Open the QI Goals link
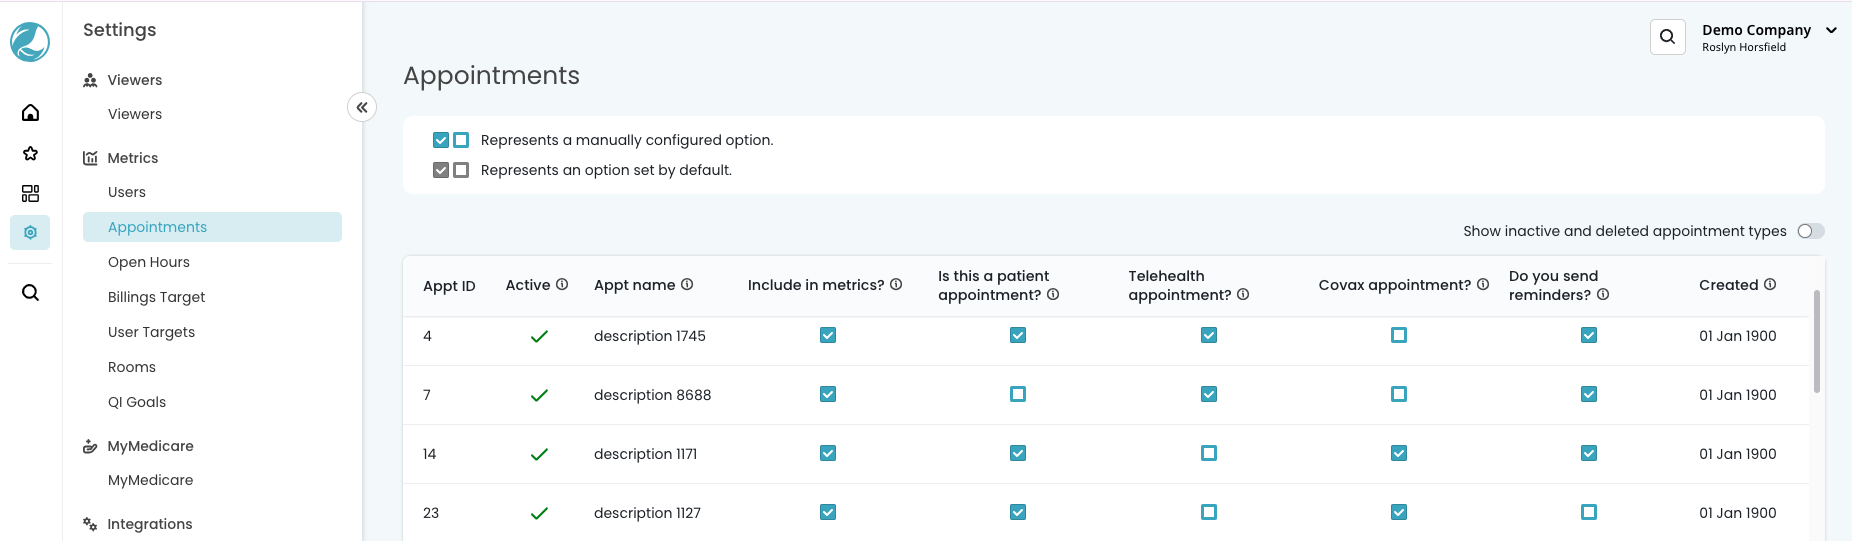Viewport: 1852px width, 541px height. (x=137, y=402)
